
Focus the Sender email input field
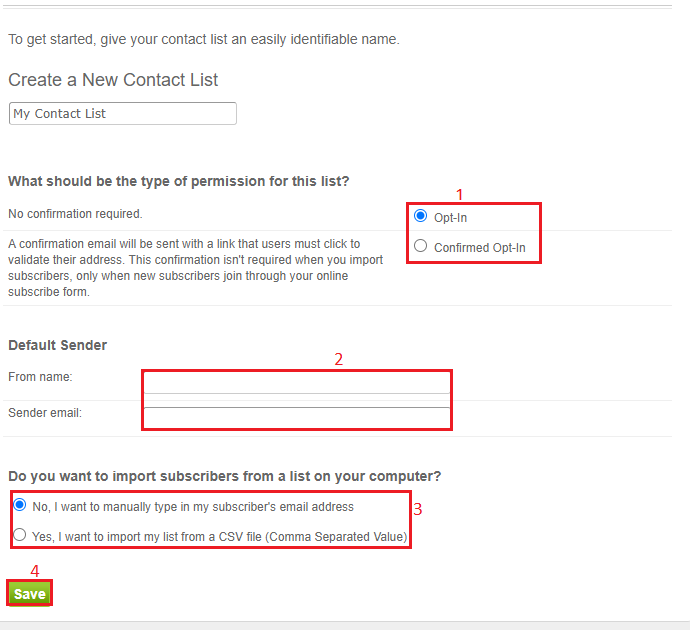click(x=297, y=415)
